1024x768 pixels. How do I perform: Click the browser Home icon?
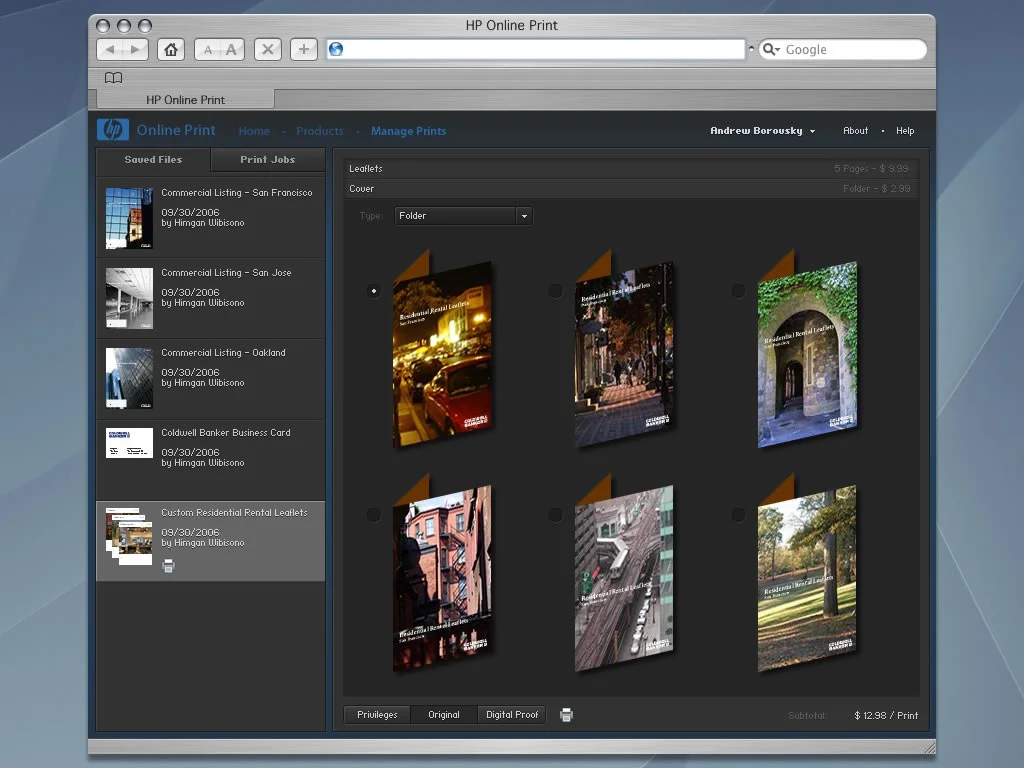click(171, 49)
